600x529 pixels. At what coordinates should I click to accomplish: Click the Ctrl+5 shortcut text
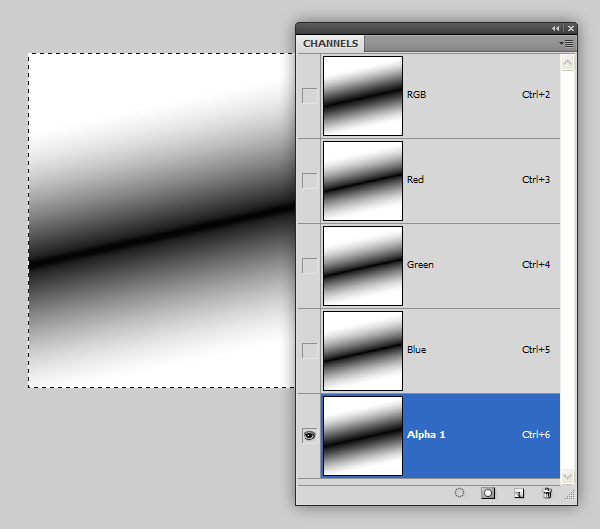536,349
